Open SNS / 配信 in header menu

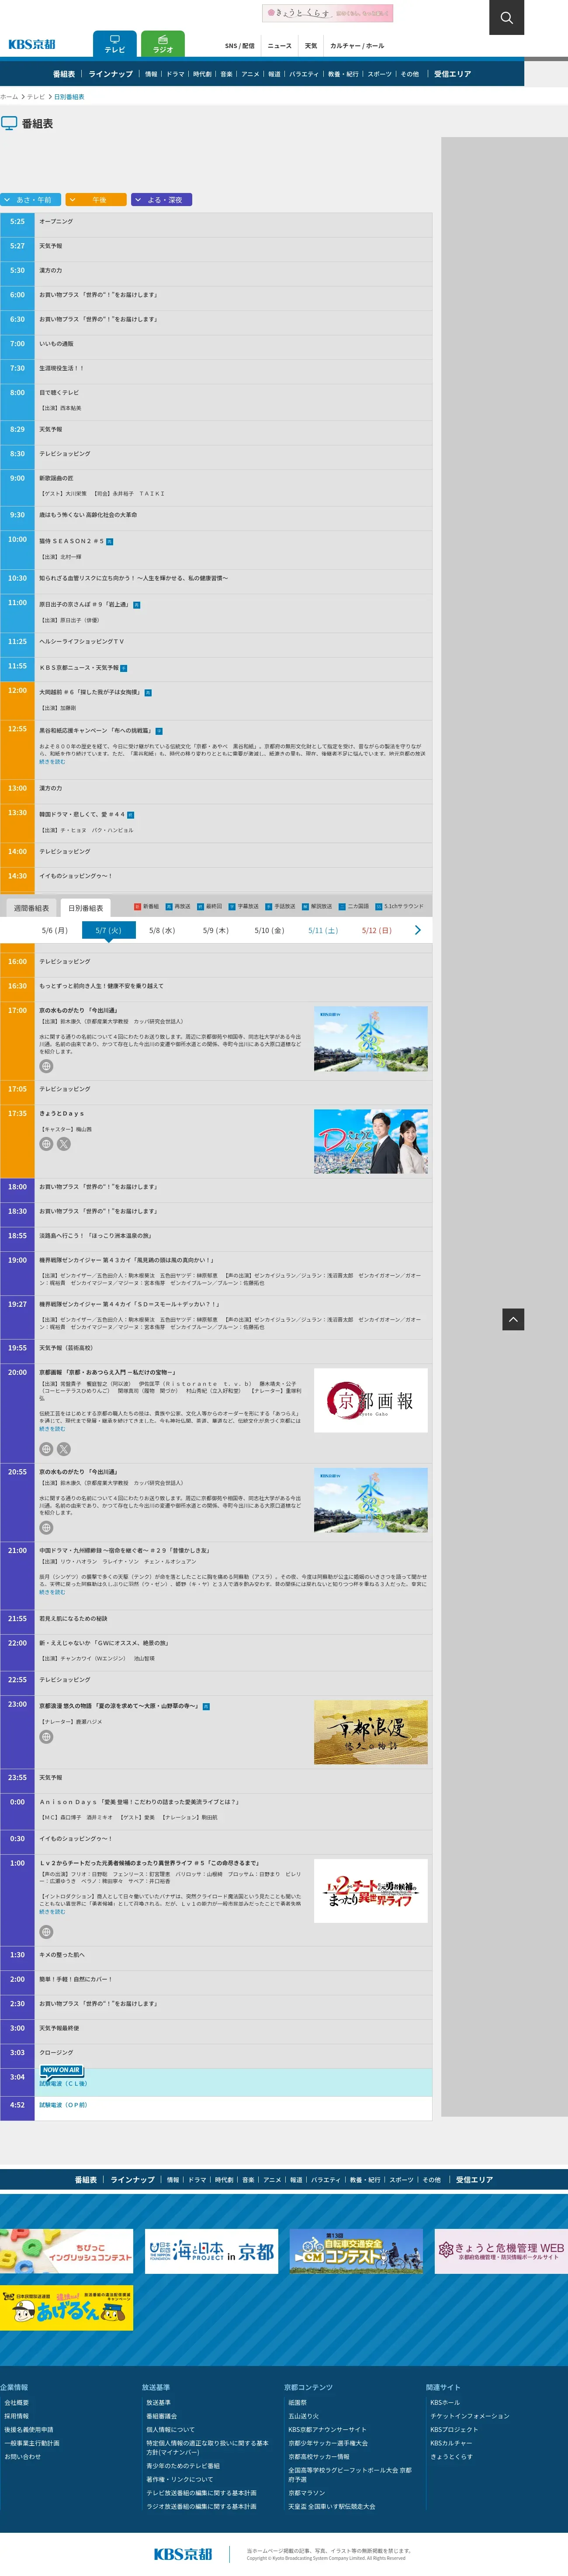(x=239, y=46)
